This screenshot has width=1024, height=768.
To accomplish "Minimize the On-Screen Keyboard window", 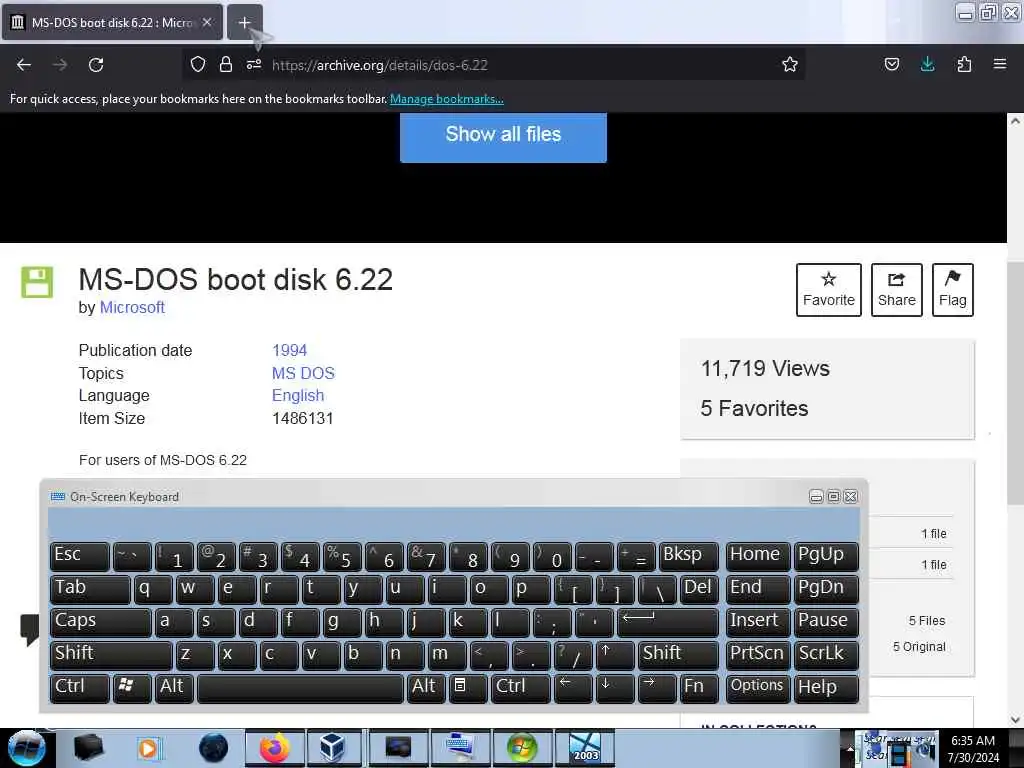I will pyautogui.click(x=816, y=497).
